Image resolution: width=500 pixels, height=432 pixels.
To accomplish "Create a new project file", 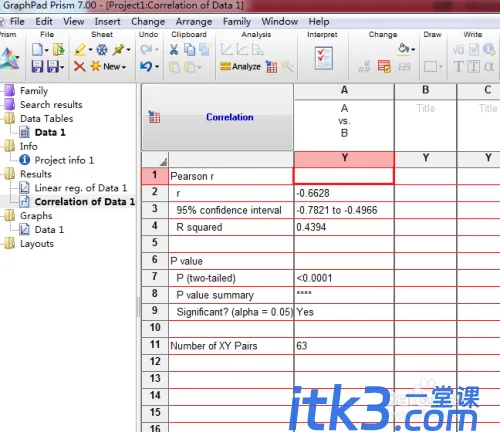I will (x=37, y=50).
